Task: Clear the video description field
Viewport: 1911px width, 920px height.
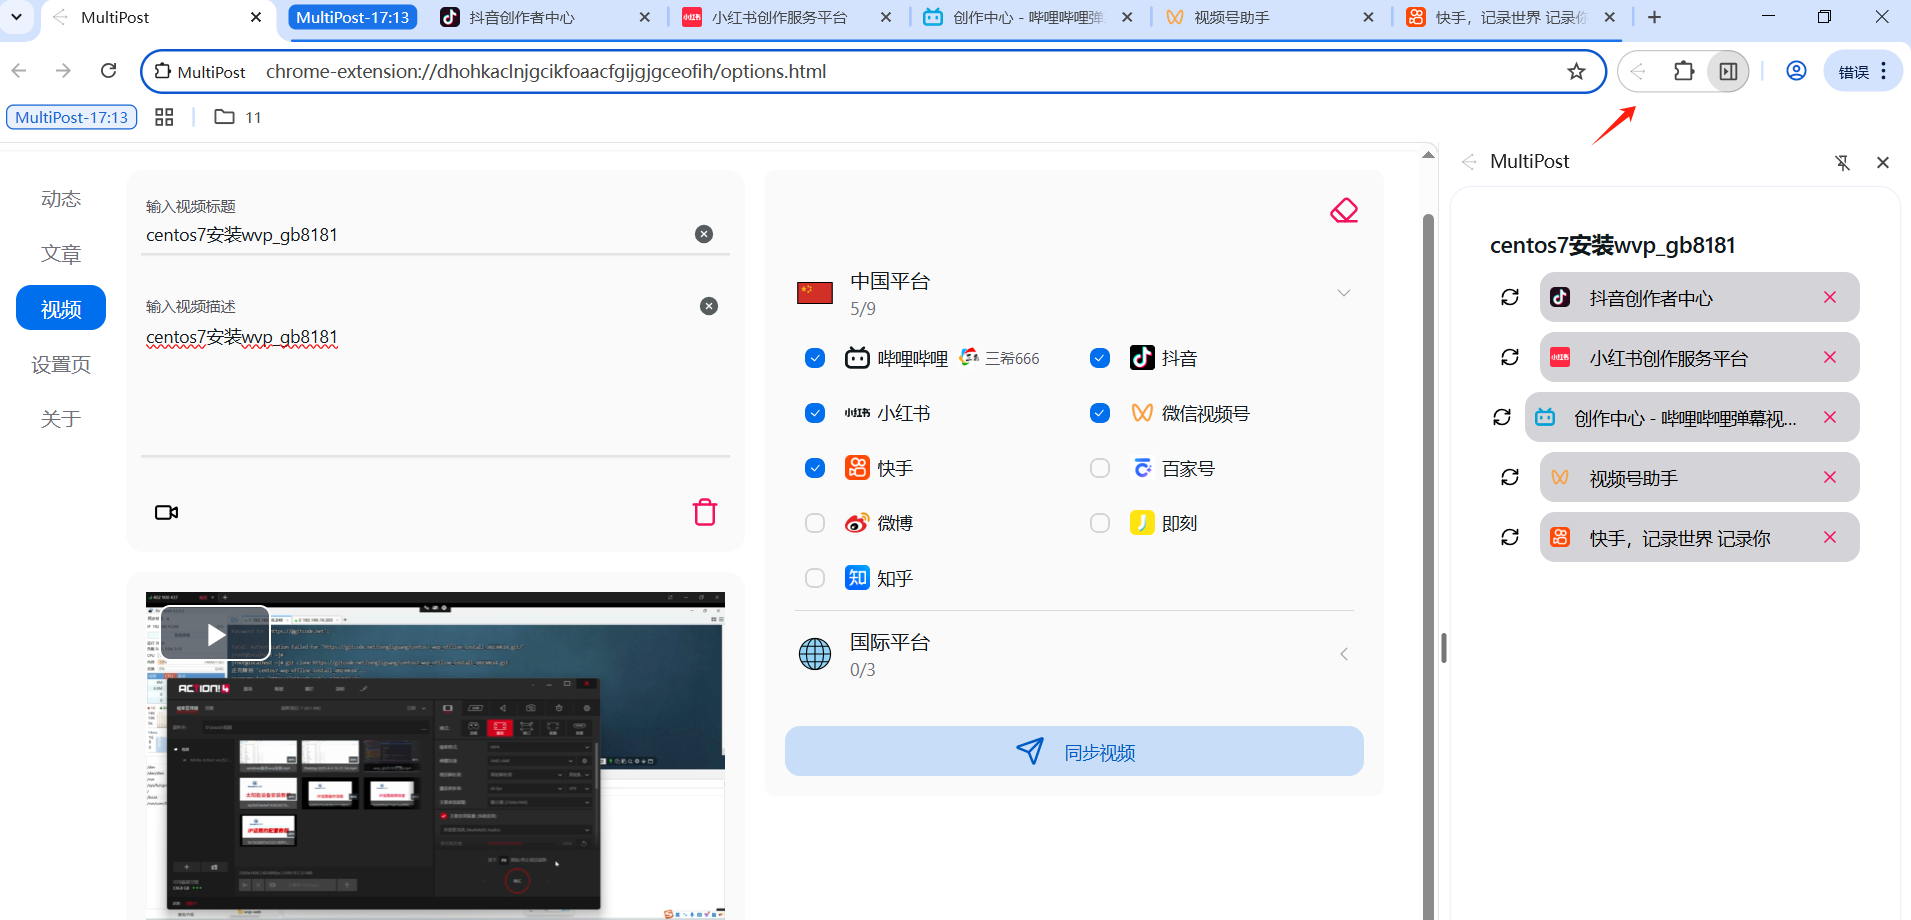Action: tap(709, 306)
